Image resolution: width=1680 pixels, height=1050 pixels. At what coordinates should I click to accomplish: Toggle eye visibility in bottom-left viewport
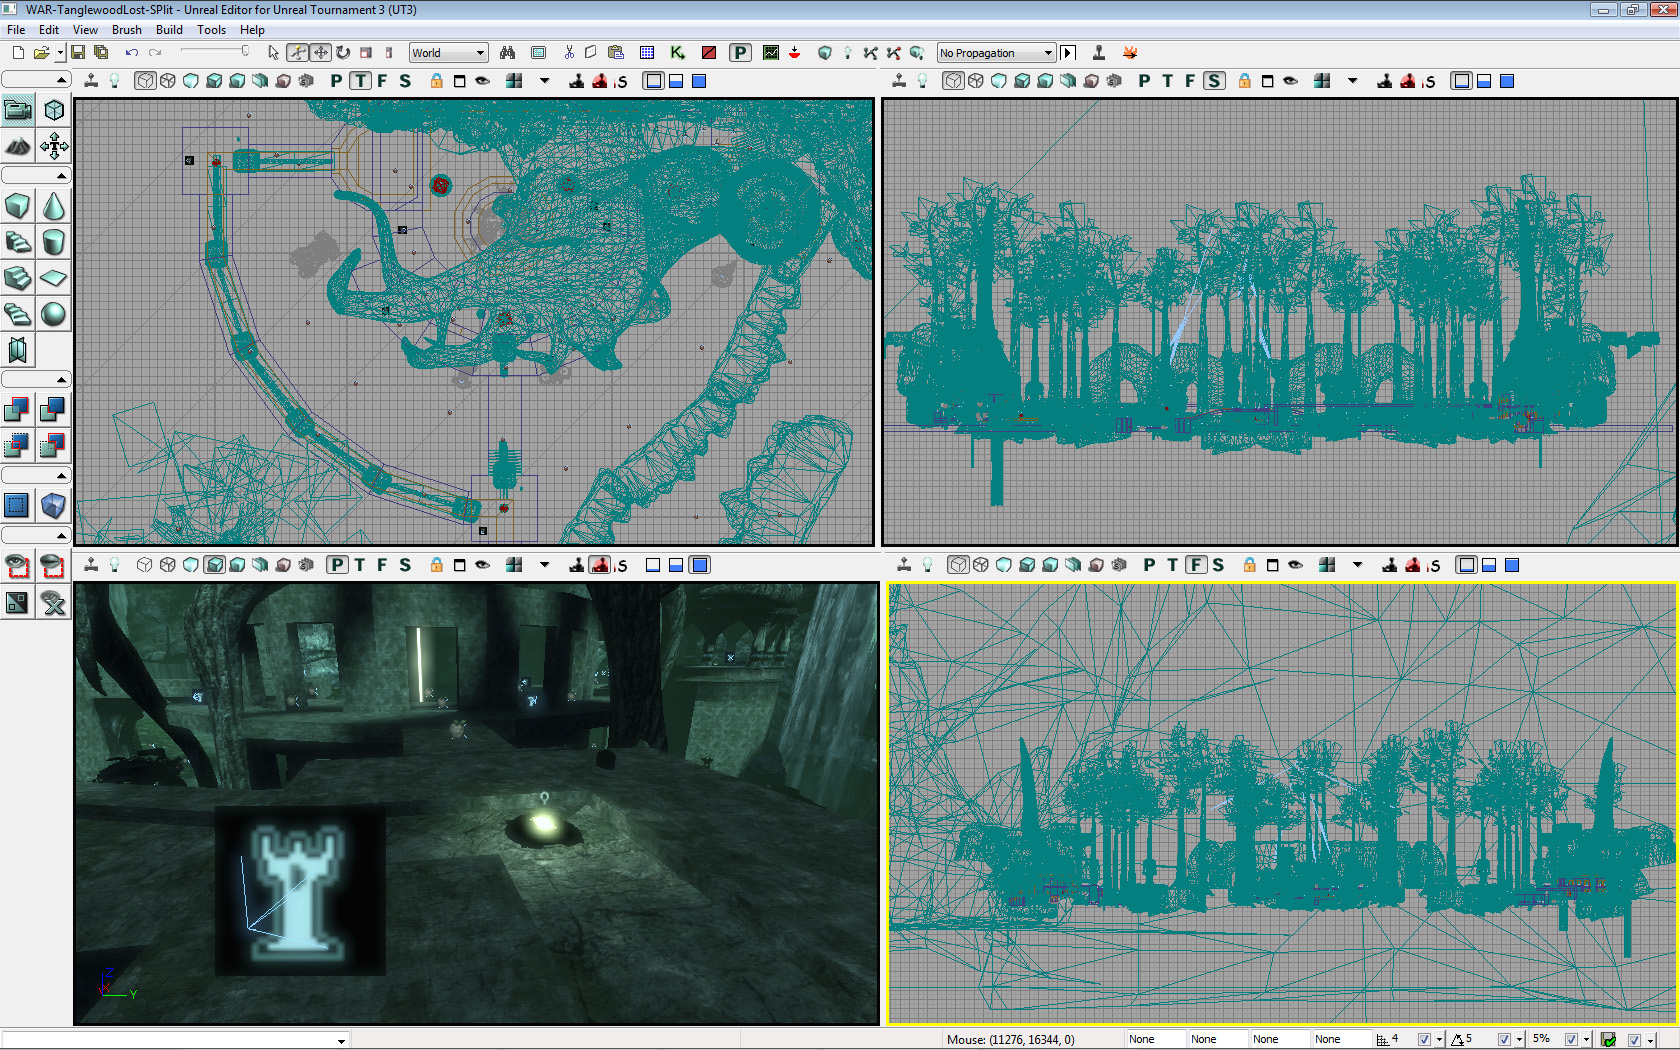coord(482,565)
